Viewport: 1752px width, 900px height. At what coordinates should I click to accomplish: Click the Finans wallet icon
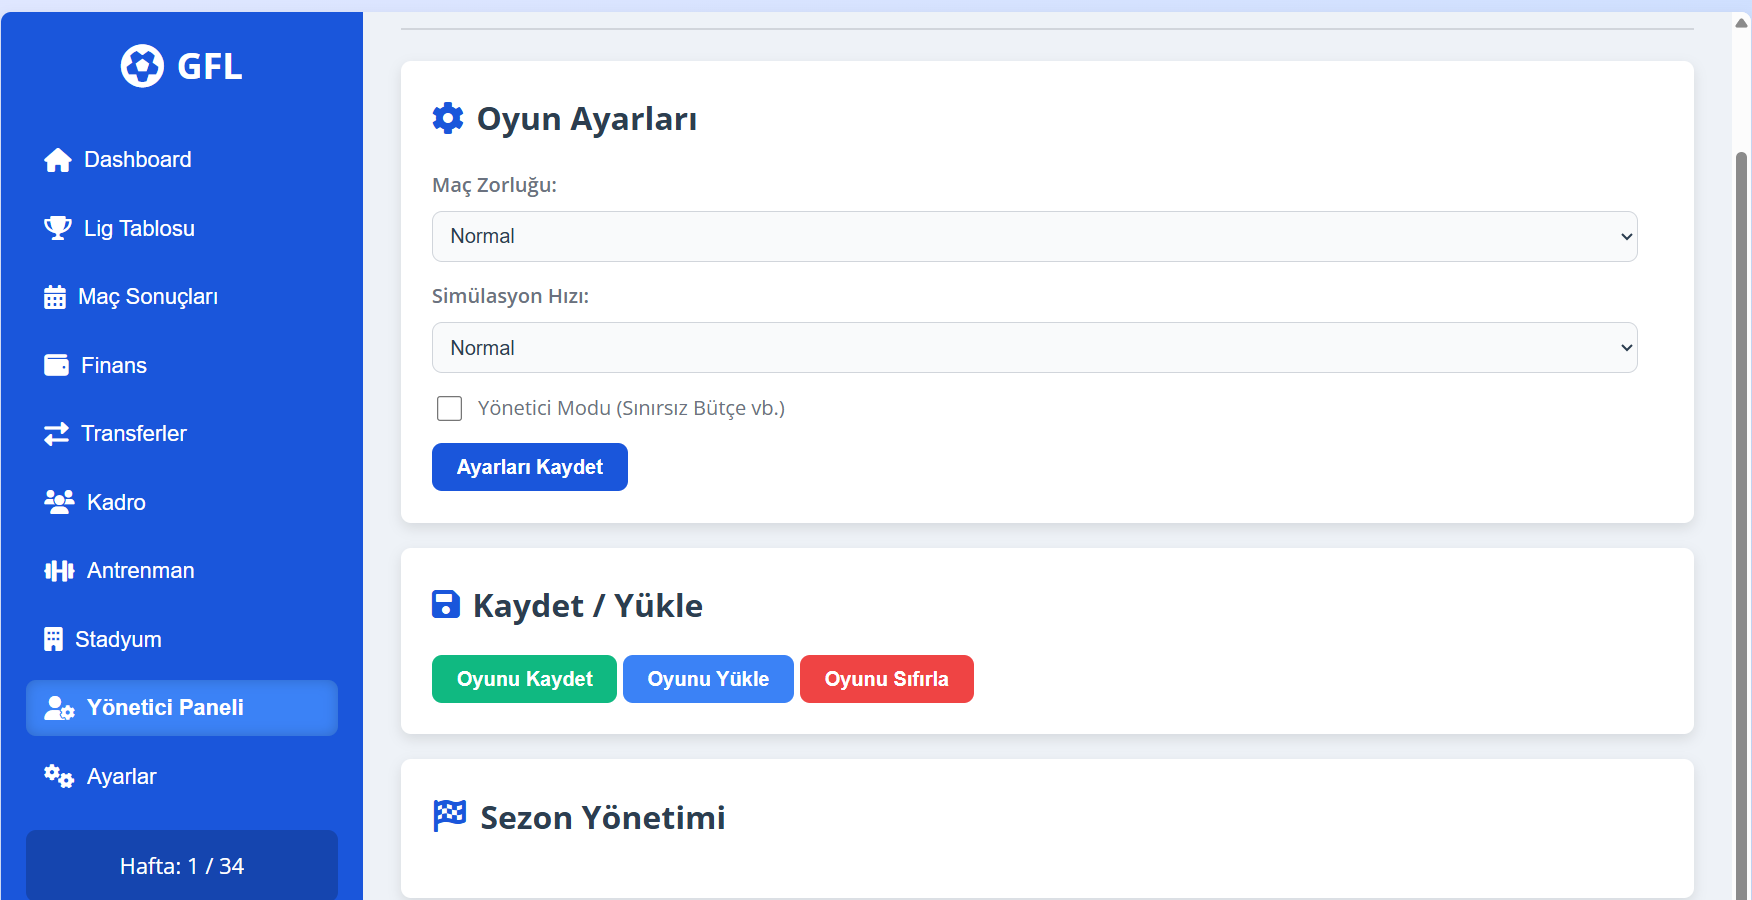coord(56,365)
